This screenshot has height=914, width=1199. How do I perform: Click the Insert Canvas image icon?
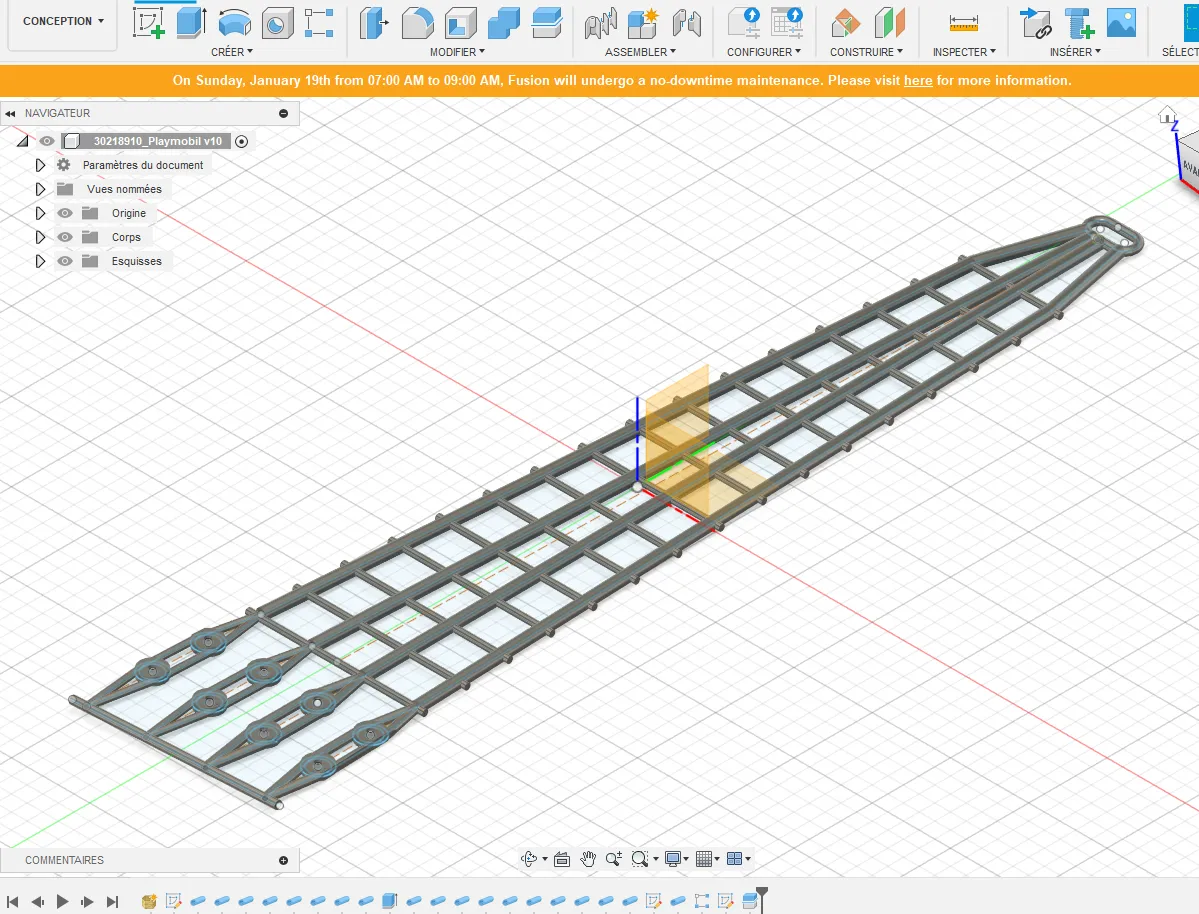(1121, 23)
